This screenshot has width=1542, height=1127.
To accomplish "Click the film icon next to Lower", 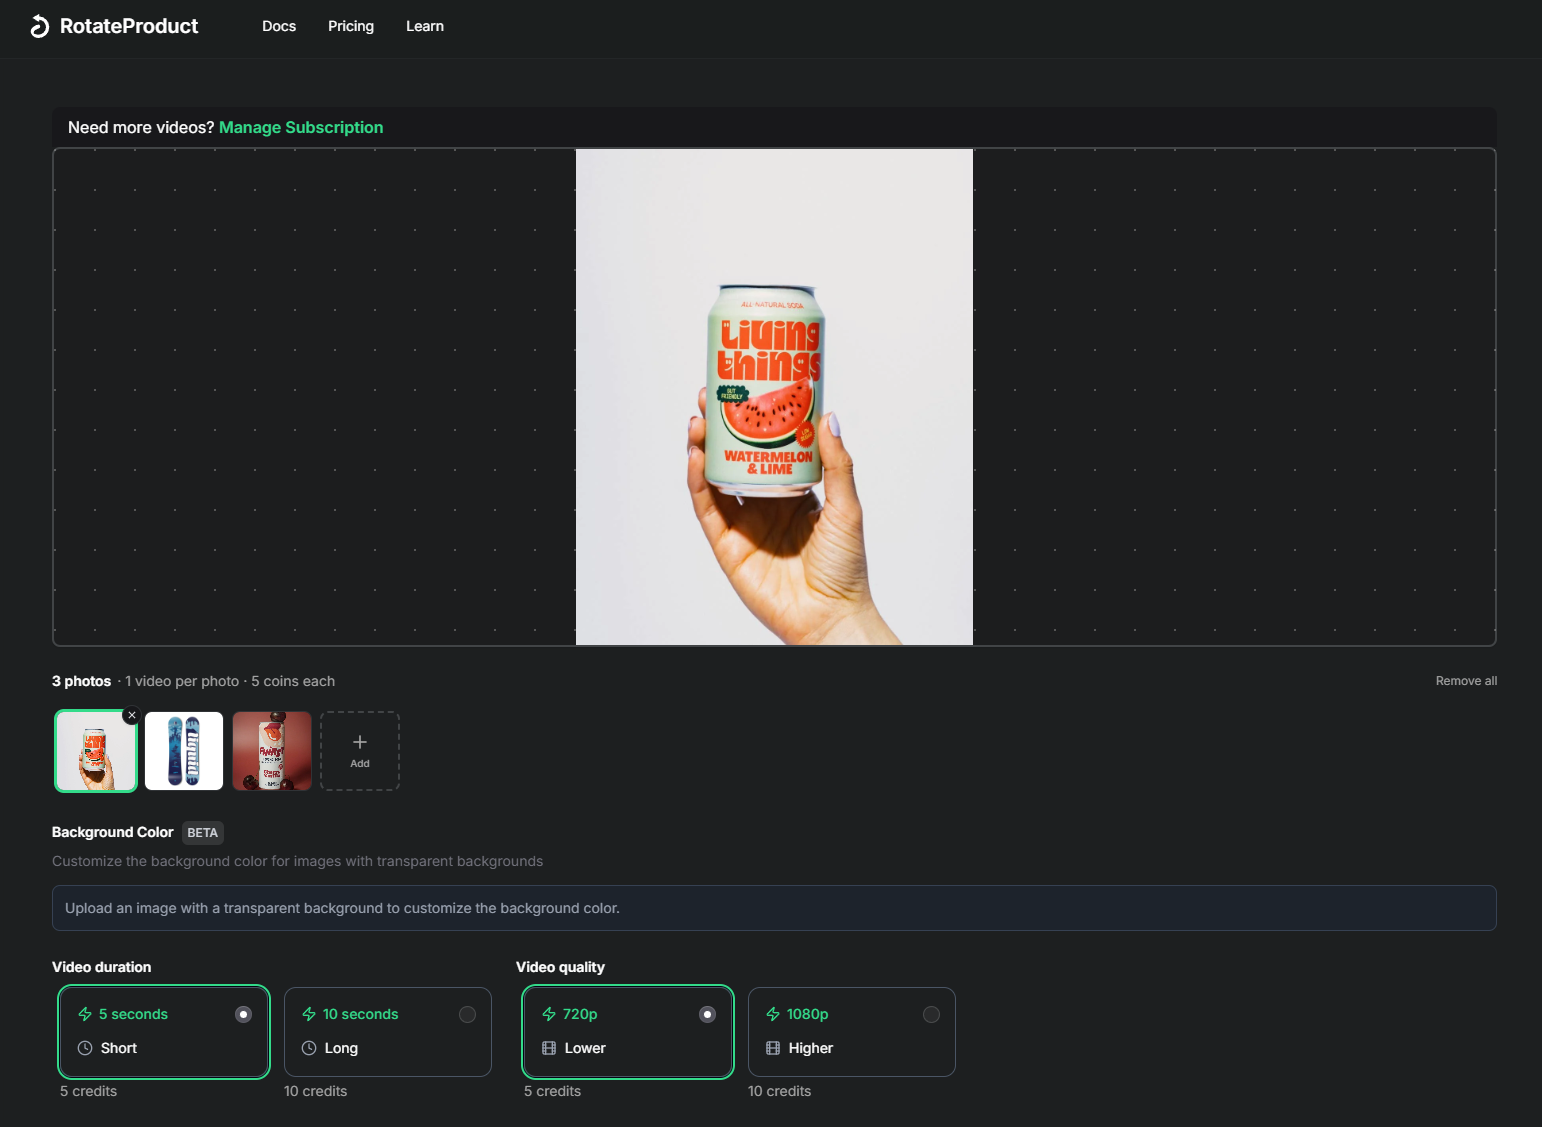I will (x=549, y=1048).
